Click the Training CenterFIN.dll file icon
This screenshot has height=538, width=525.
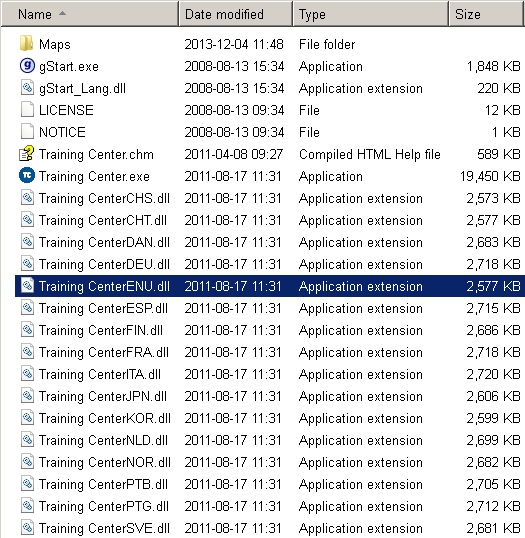point(27,330)
